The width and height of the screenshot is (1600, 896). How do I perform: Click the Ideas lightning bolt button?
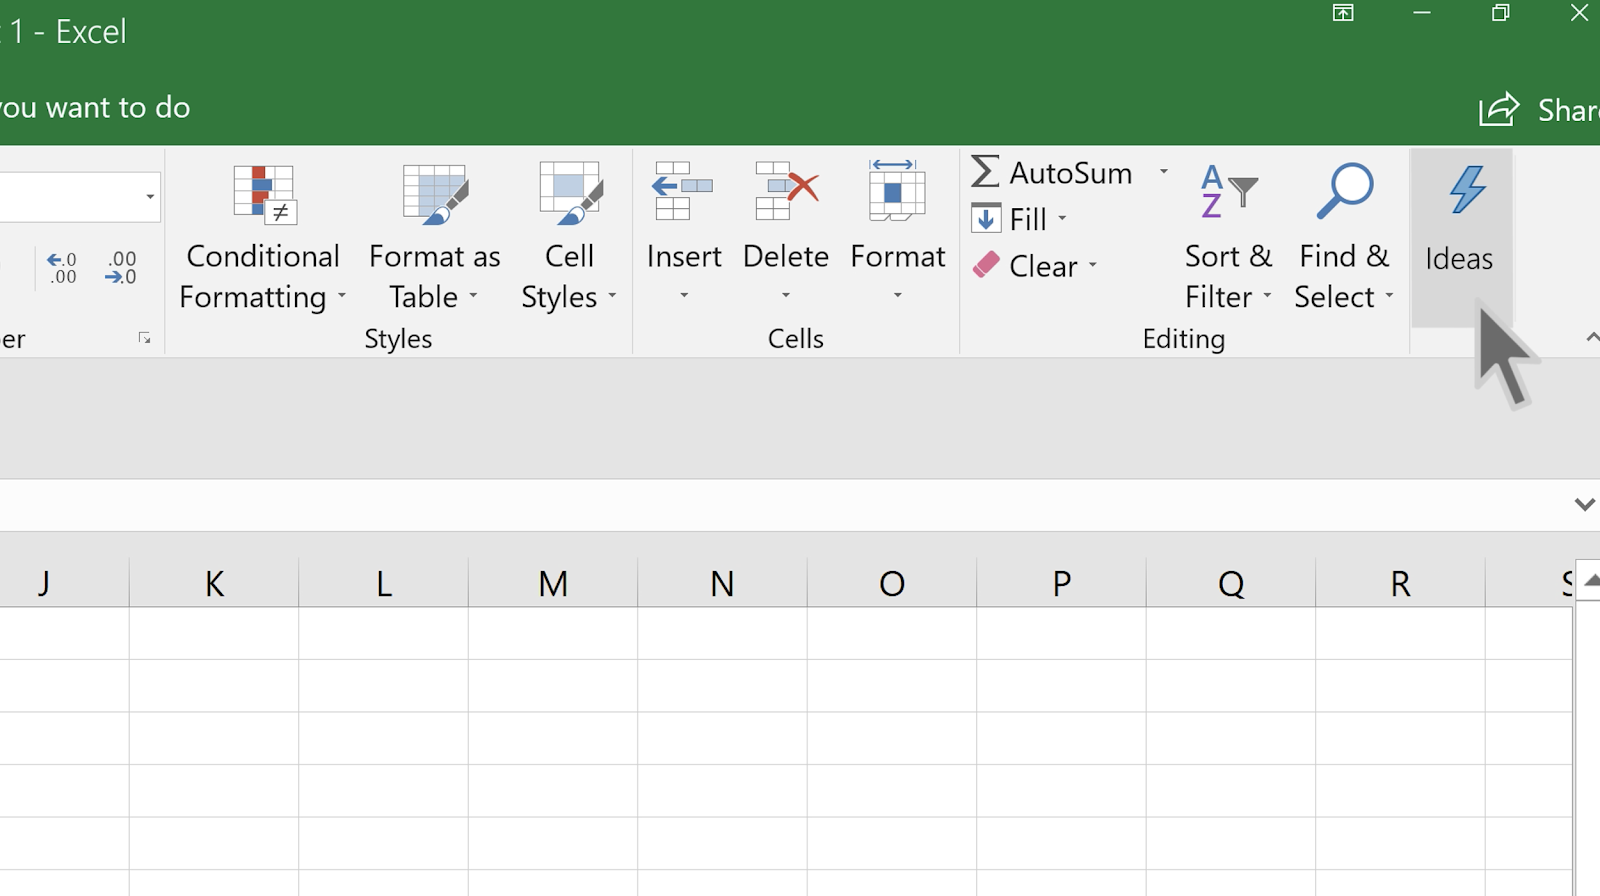tap(1460, 238)
